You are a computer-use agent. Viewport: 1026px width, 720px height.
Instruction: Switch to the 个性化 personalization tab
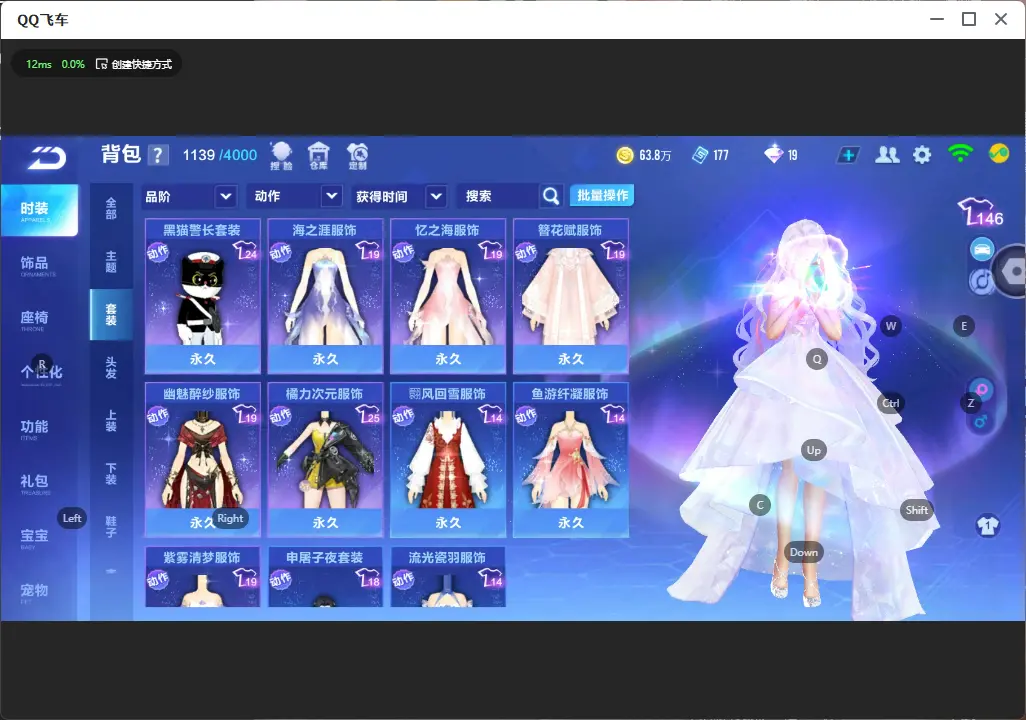[x=39, y=373]
